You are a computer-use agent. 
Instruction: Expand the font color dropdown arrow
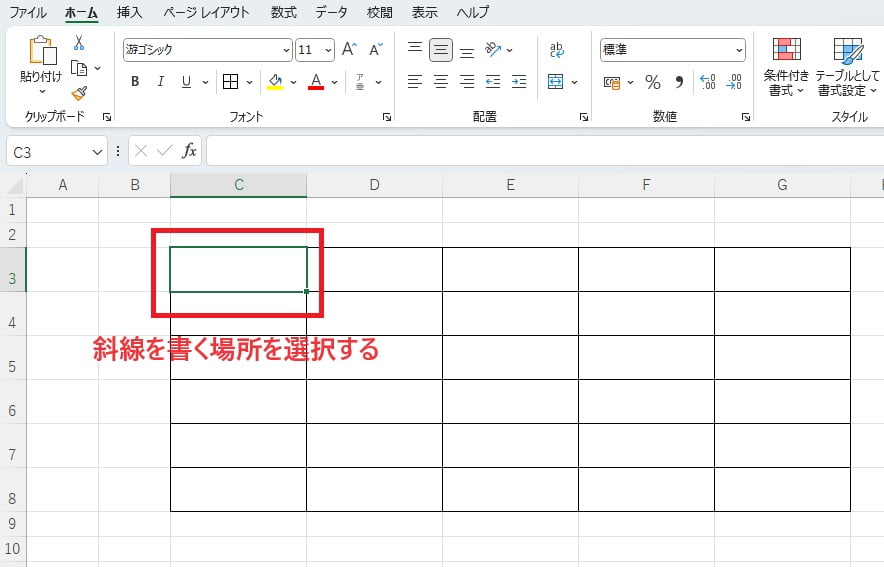334,82
